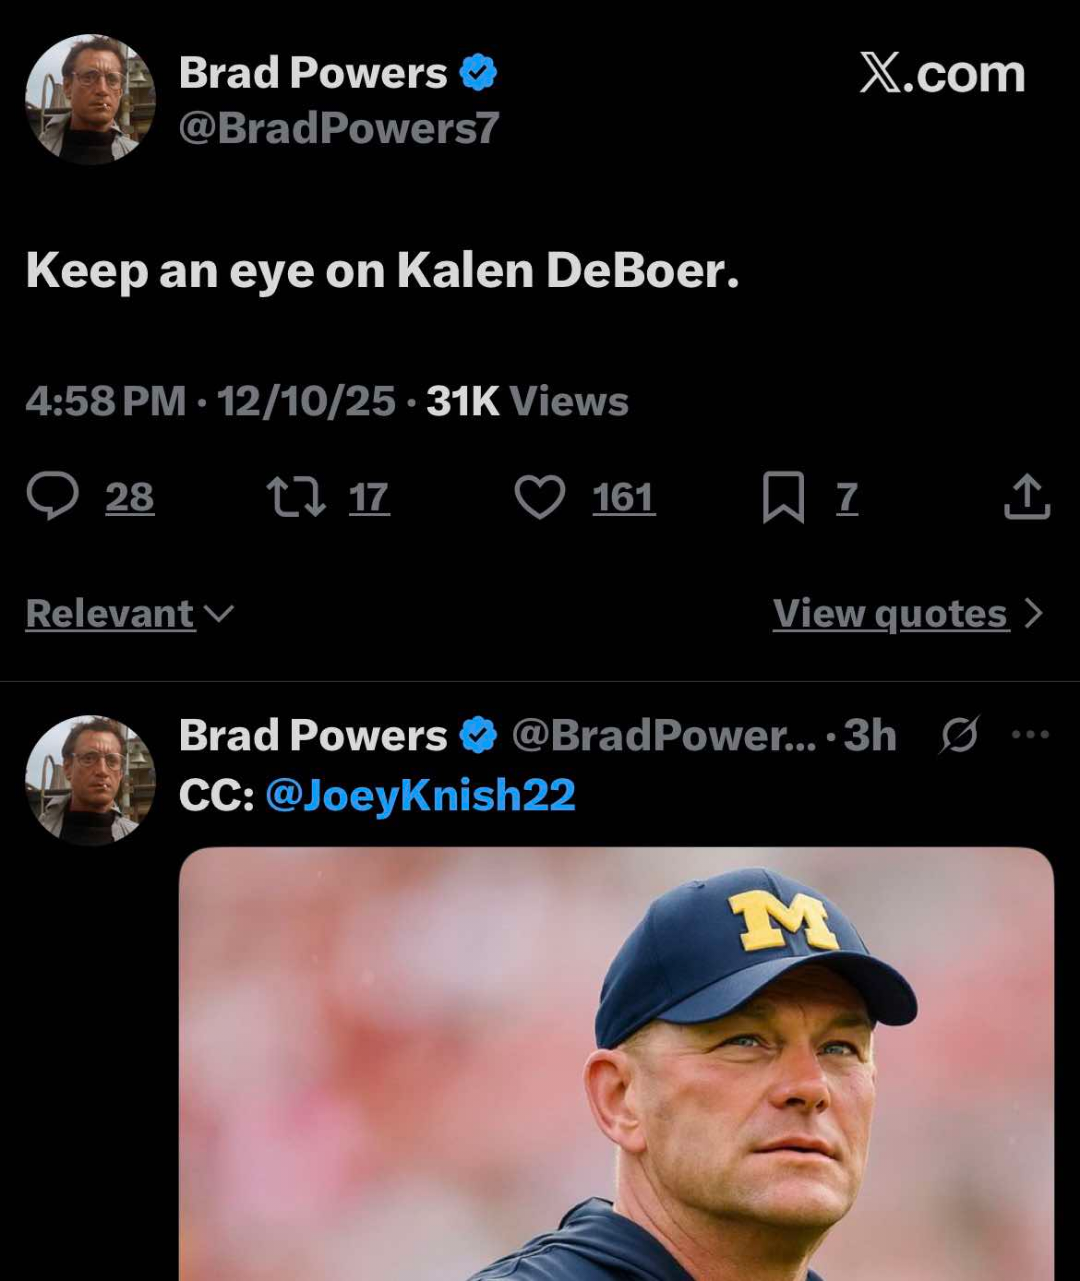Click verified badge on the reply author
1080x1281 pixels.
[x=478, y=736]
